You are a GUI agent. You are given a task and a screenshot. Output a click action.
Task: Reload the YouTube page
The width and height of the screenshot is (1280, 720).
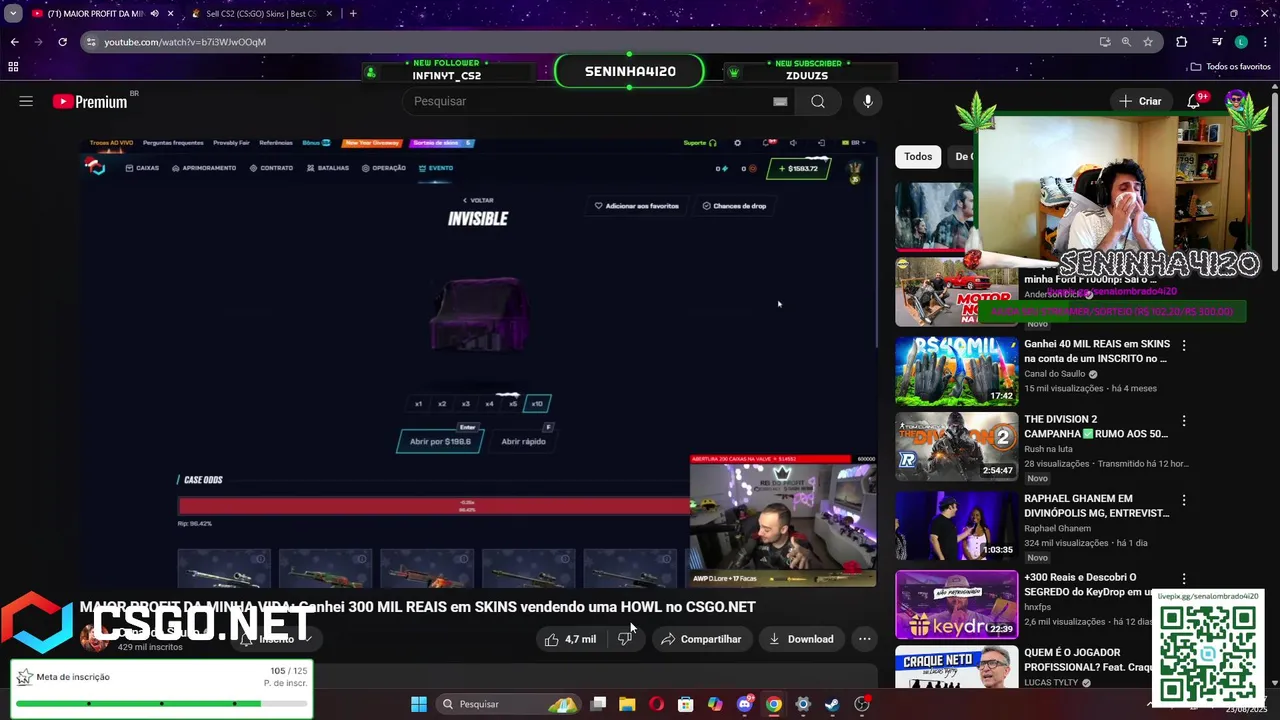point(62,42)
